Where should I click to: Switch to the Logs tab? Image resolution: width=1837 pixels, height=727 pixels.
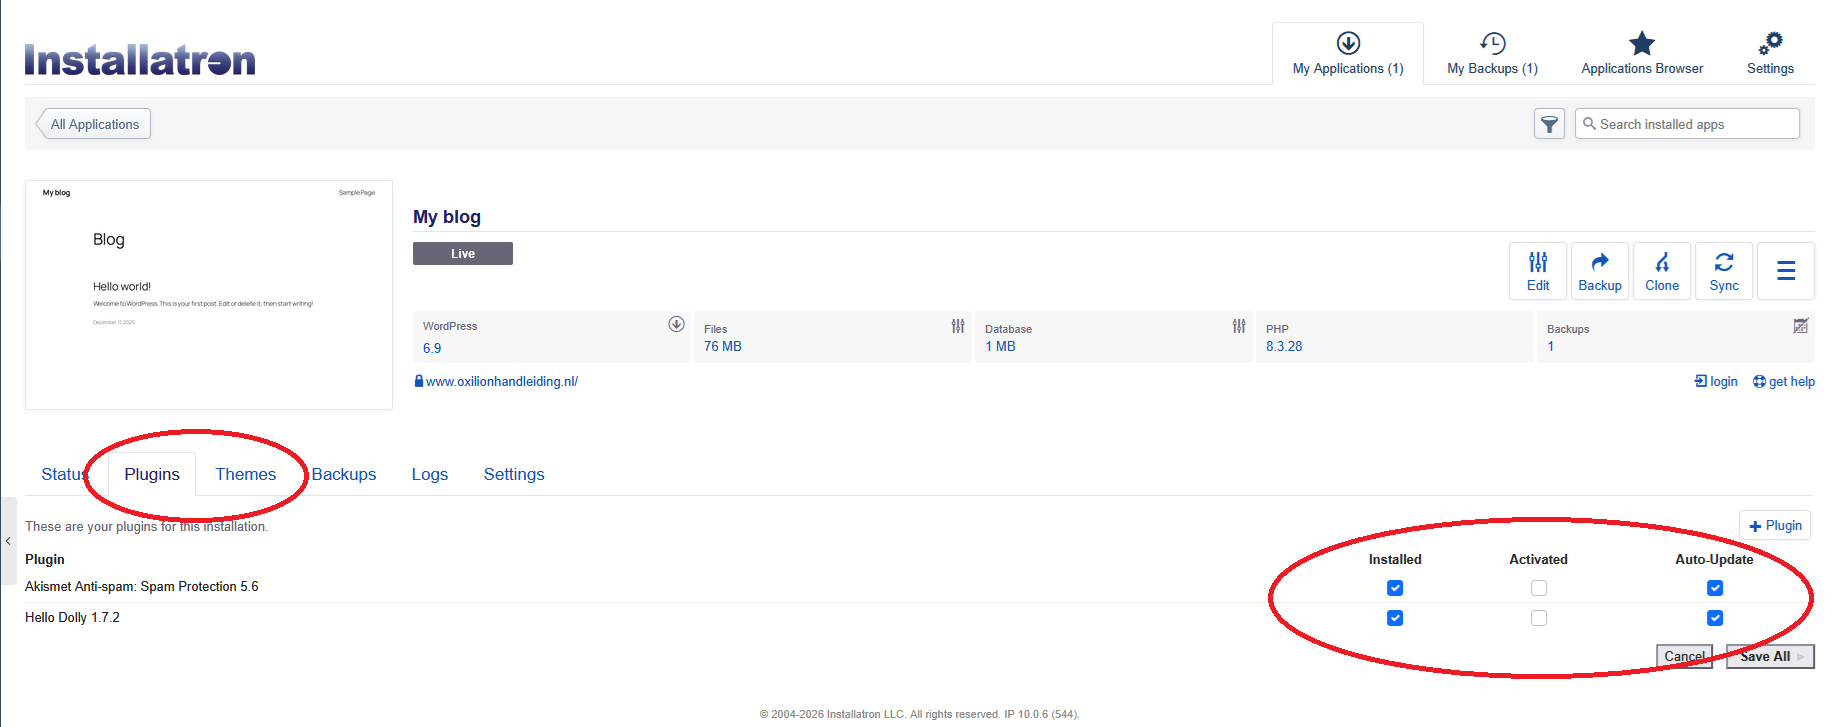[430, 474]
